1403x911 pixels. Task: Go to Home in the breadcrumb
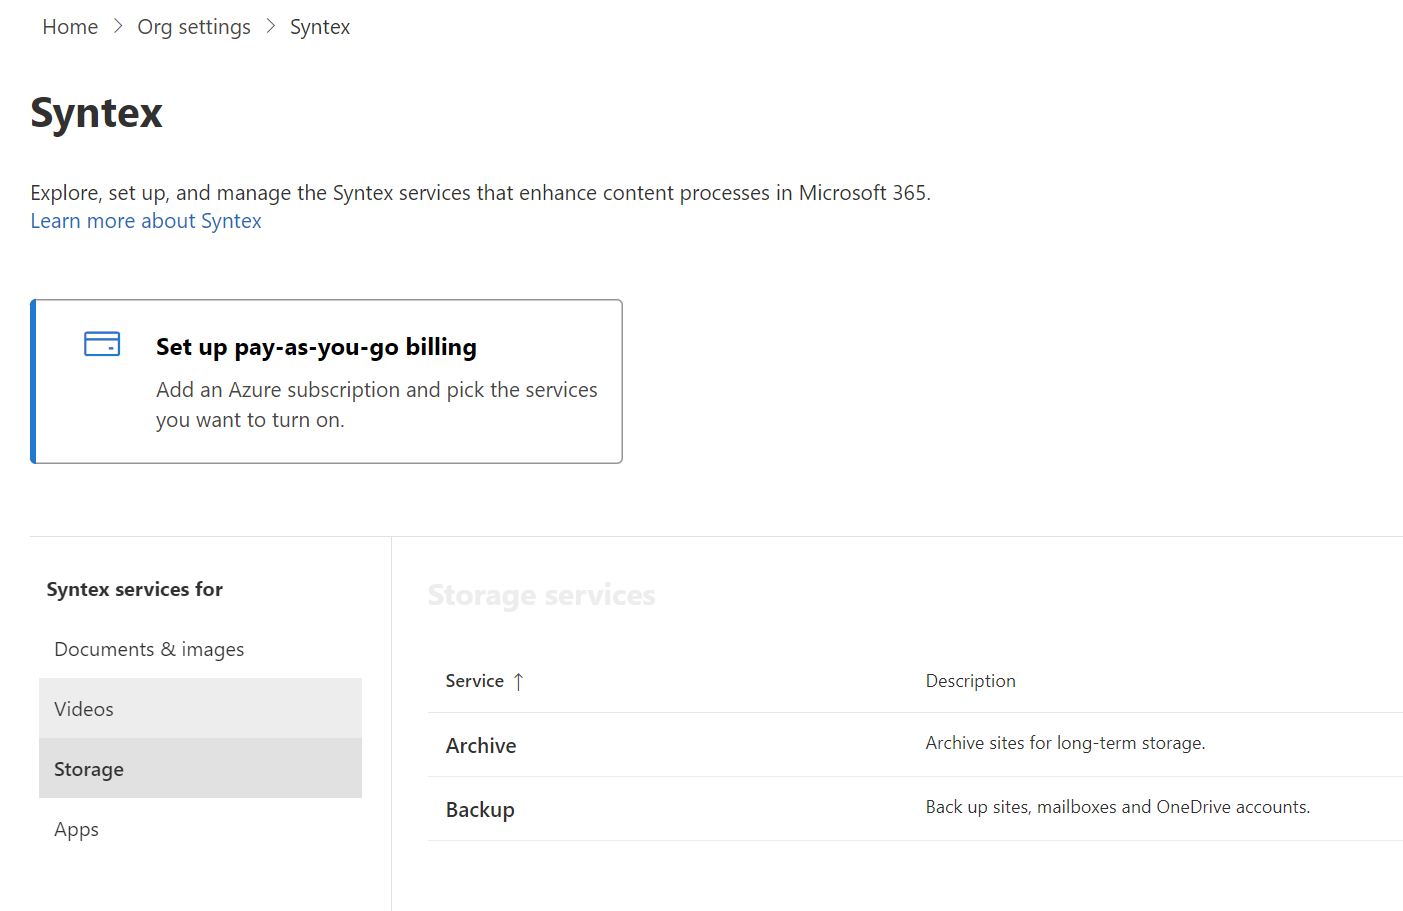(x=70, y=27)
